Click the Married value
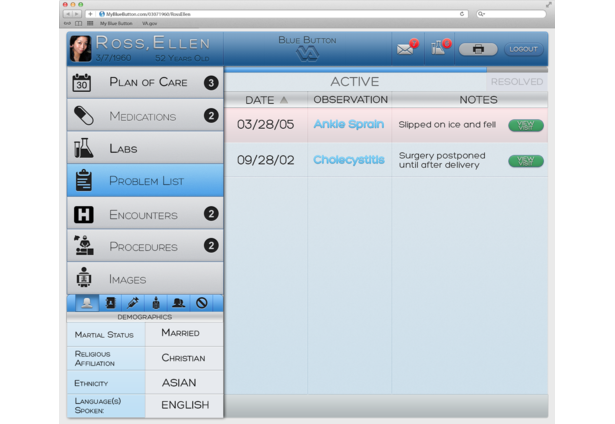Screen dimensions: 615x424 click(180, 333)
